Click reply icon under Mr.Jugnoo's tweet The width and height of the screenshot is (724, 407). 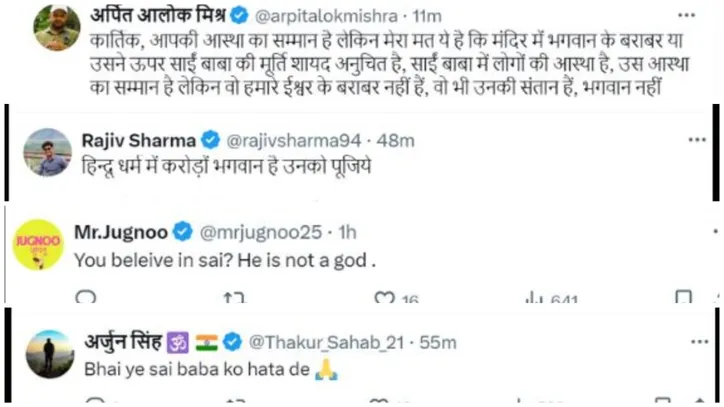[x=87, y=297]
